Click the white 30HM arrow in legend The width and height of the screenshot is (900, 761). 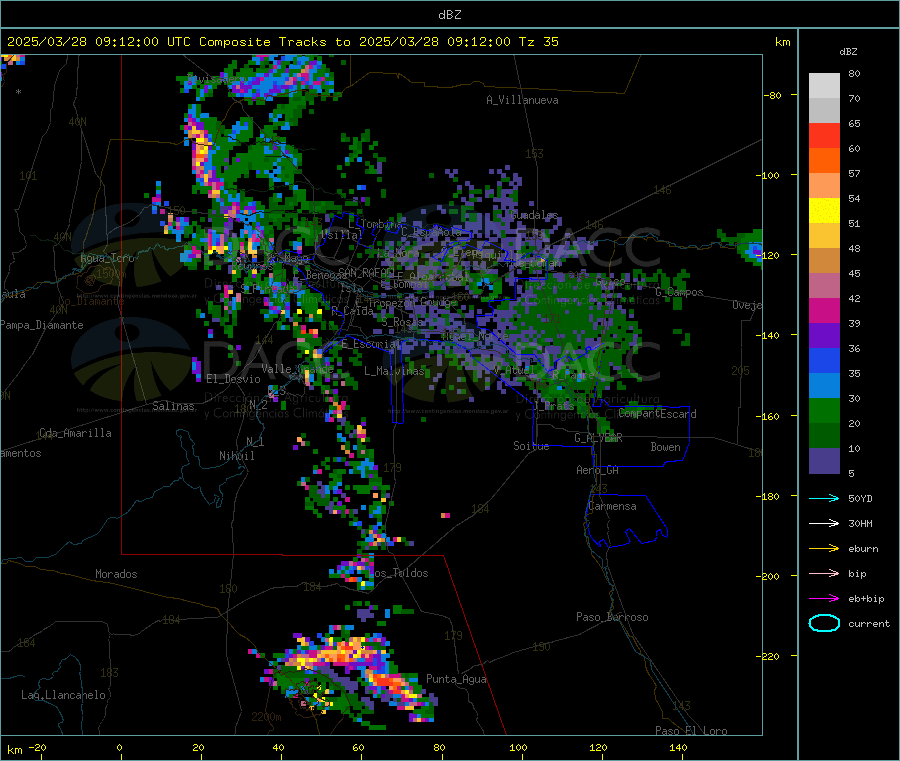pos(824,523)
